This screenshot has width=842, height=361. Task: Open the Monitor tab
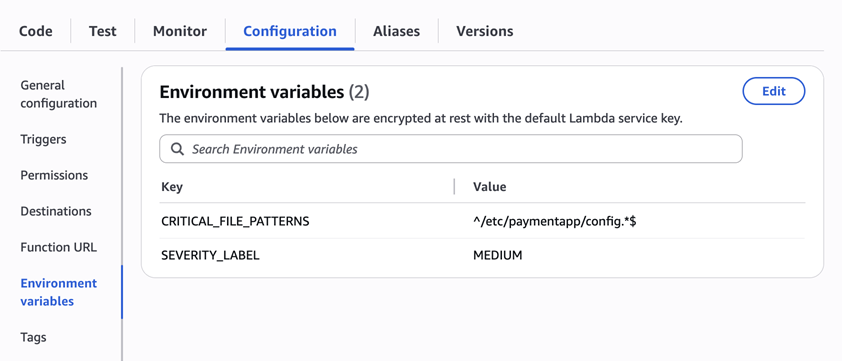(180, 31)
